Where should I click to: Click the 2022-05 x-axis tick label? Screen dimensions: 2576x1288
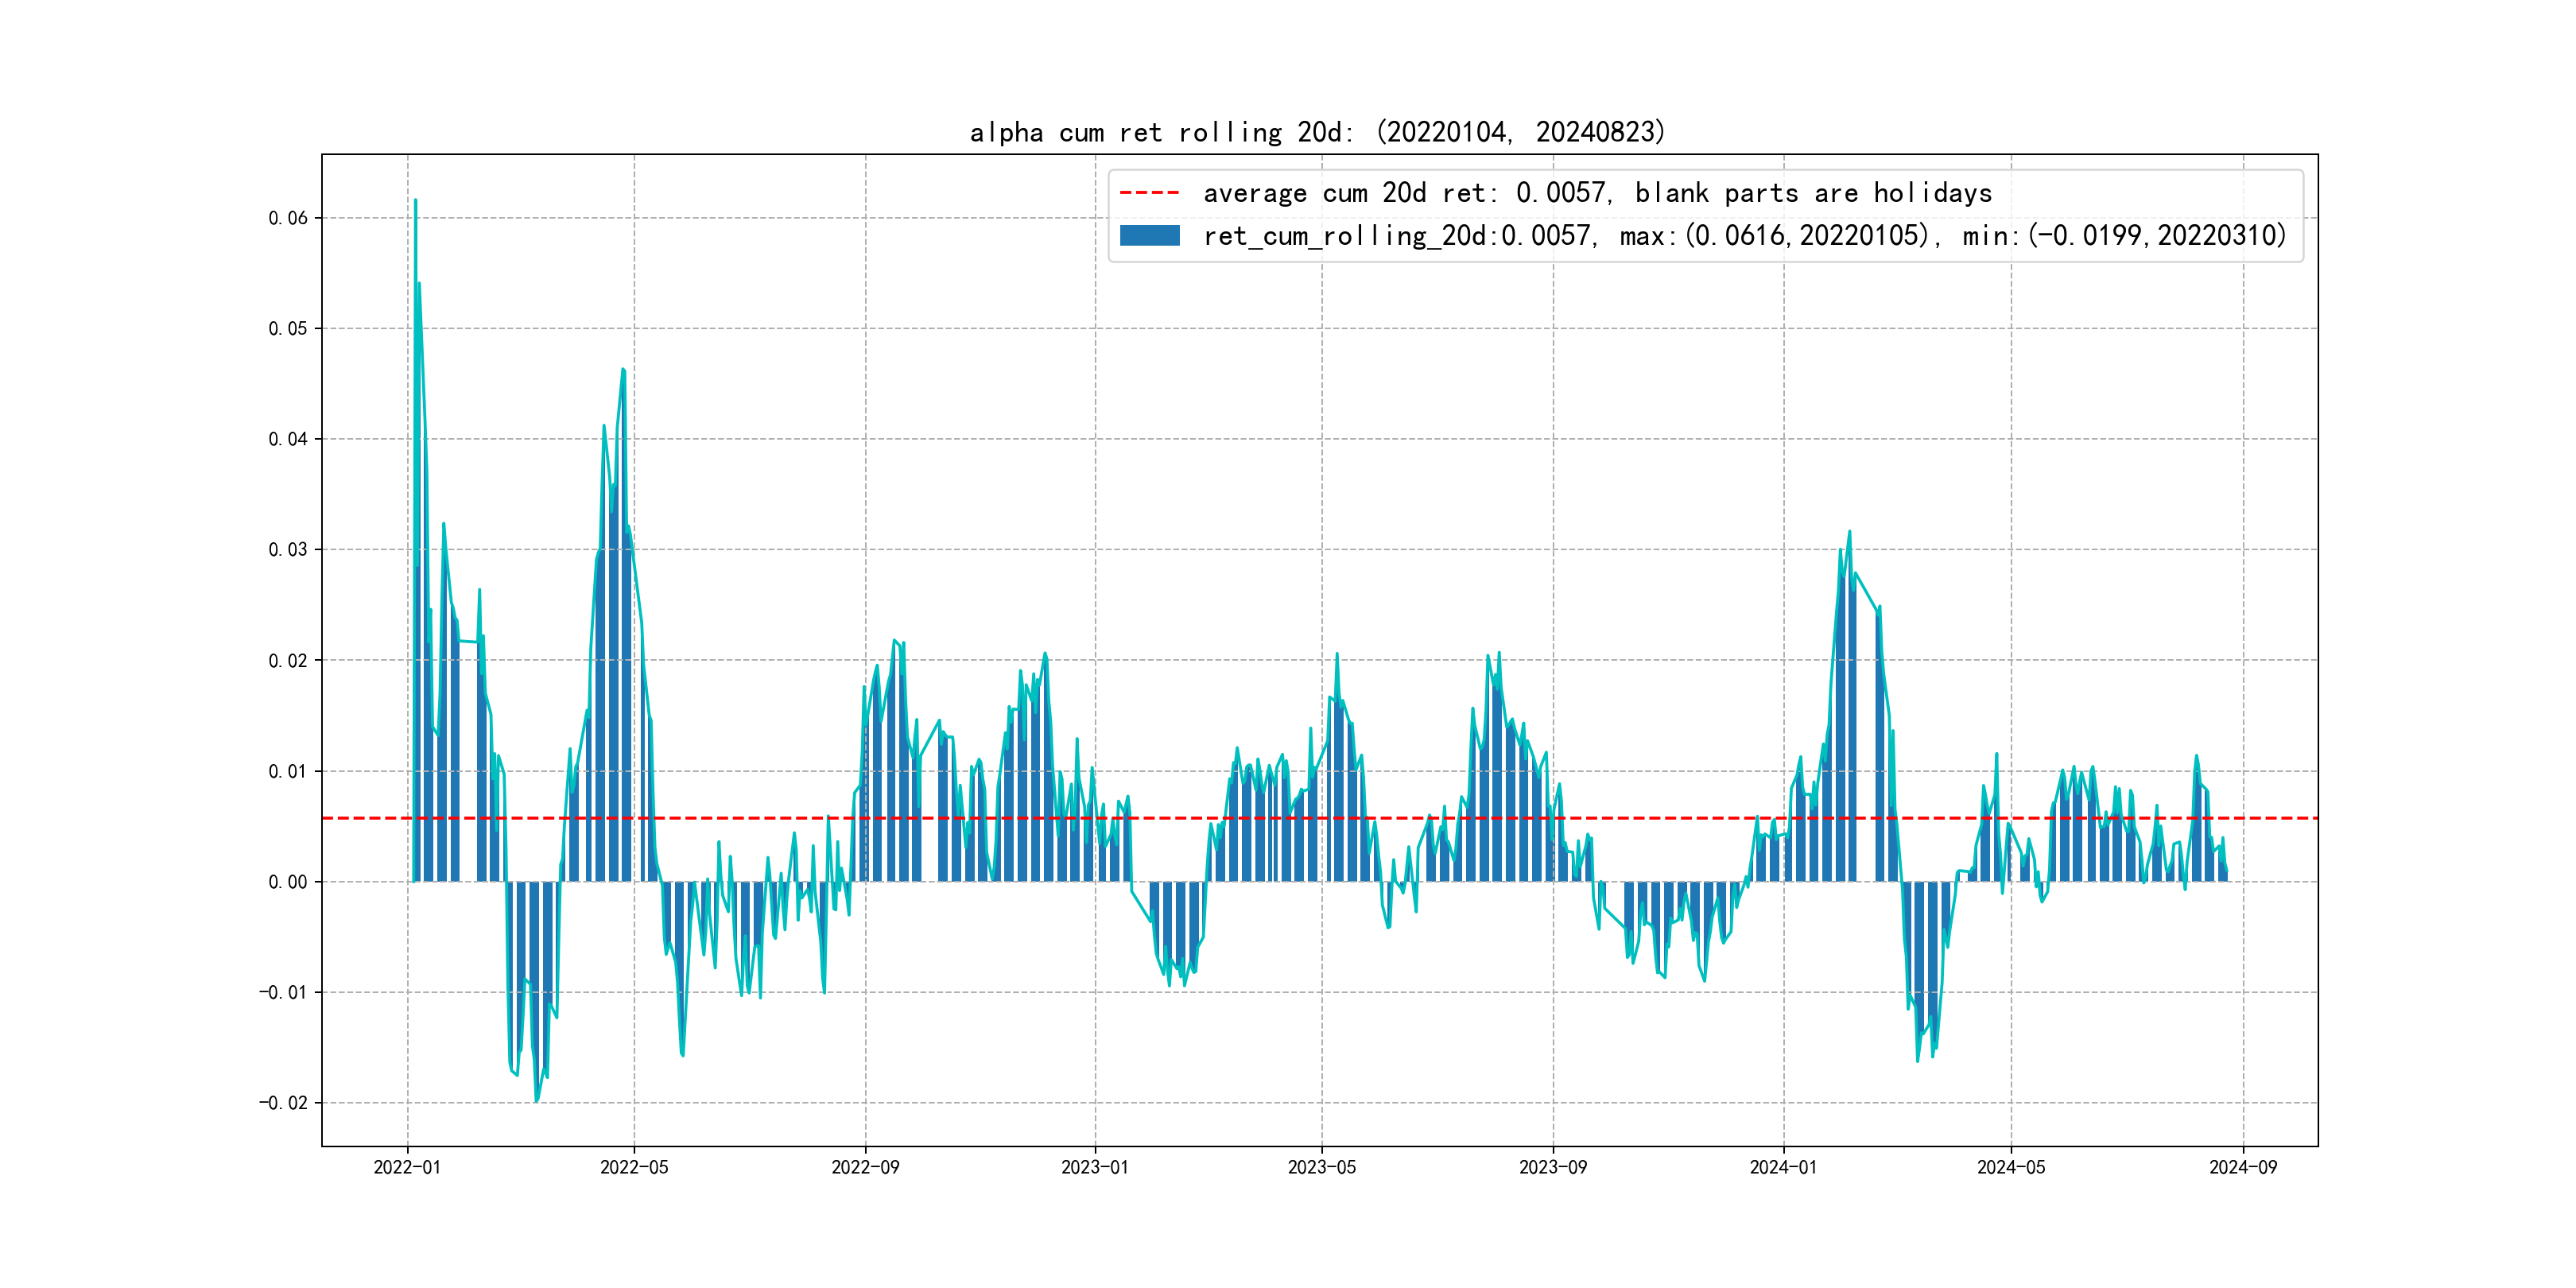634,1167
